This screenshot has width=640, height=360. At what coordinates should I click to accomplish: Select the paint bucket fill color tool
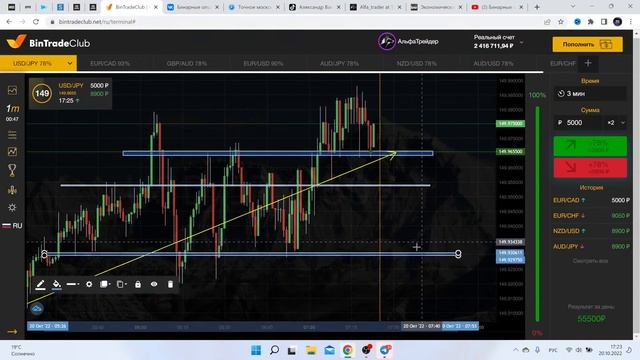pos(57,284)
